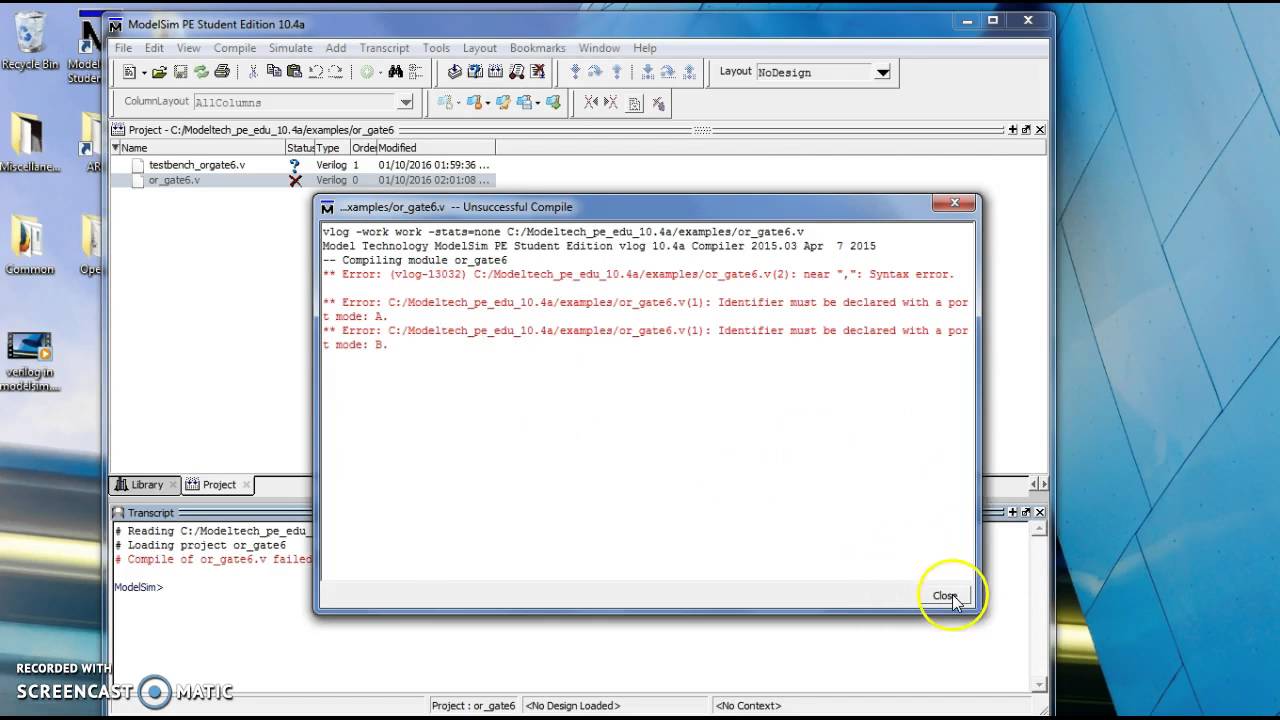
Task: Click the Recycle Bin desktop icon
Action: (30, 40)
